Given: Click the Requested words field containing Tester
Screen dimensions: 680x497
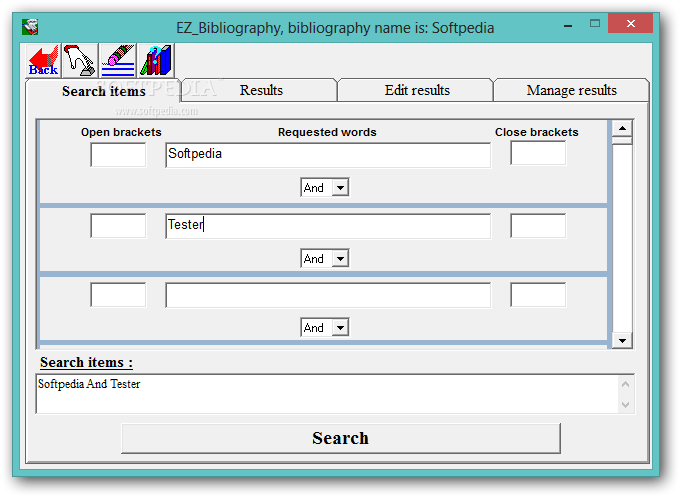Looking at the screenshot, I should [328, 226].
